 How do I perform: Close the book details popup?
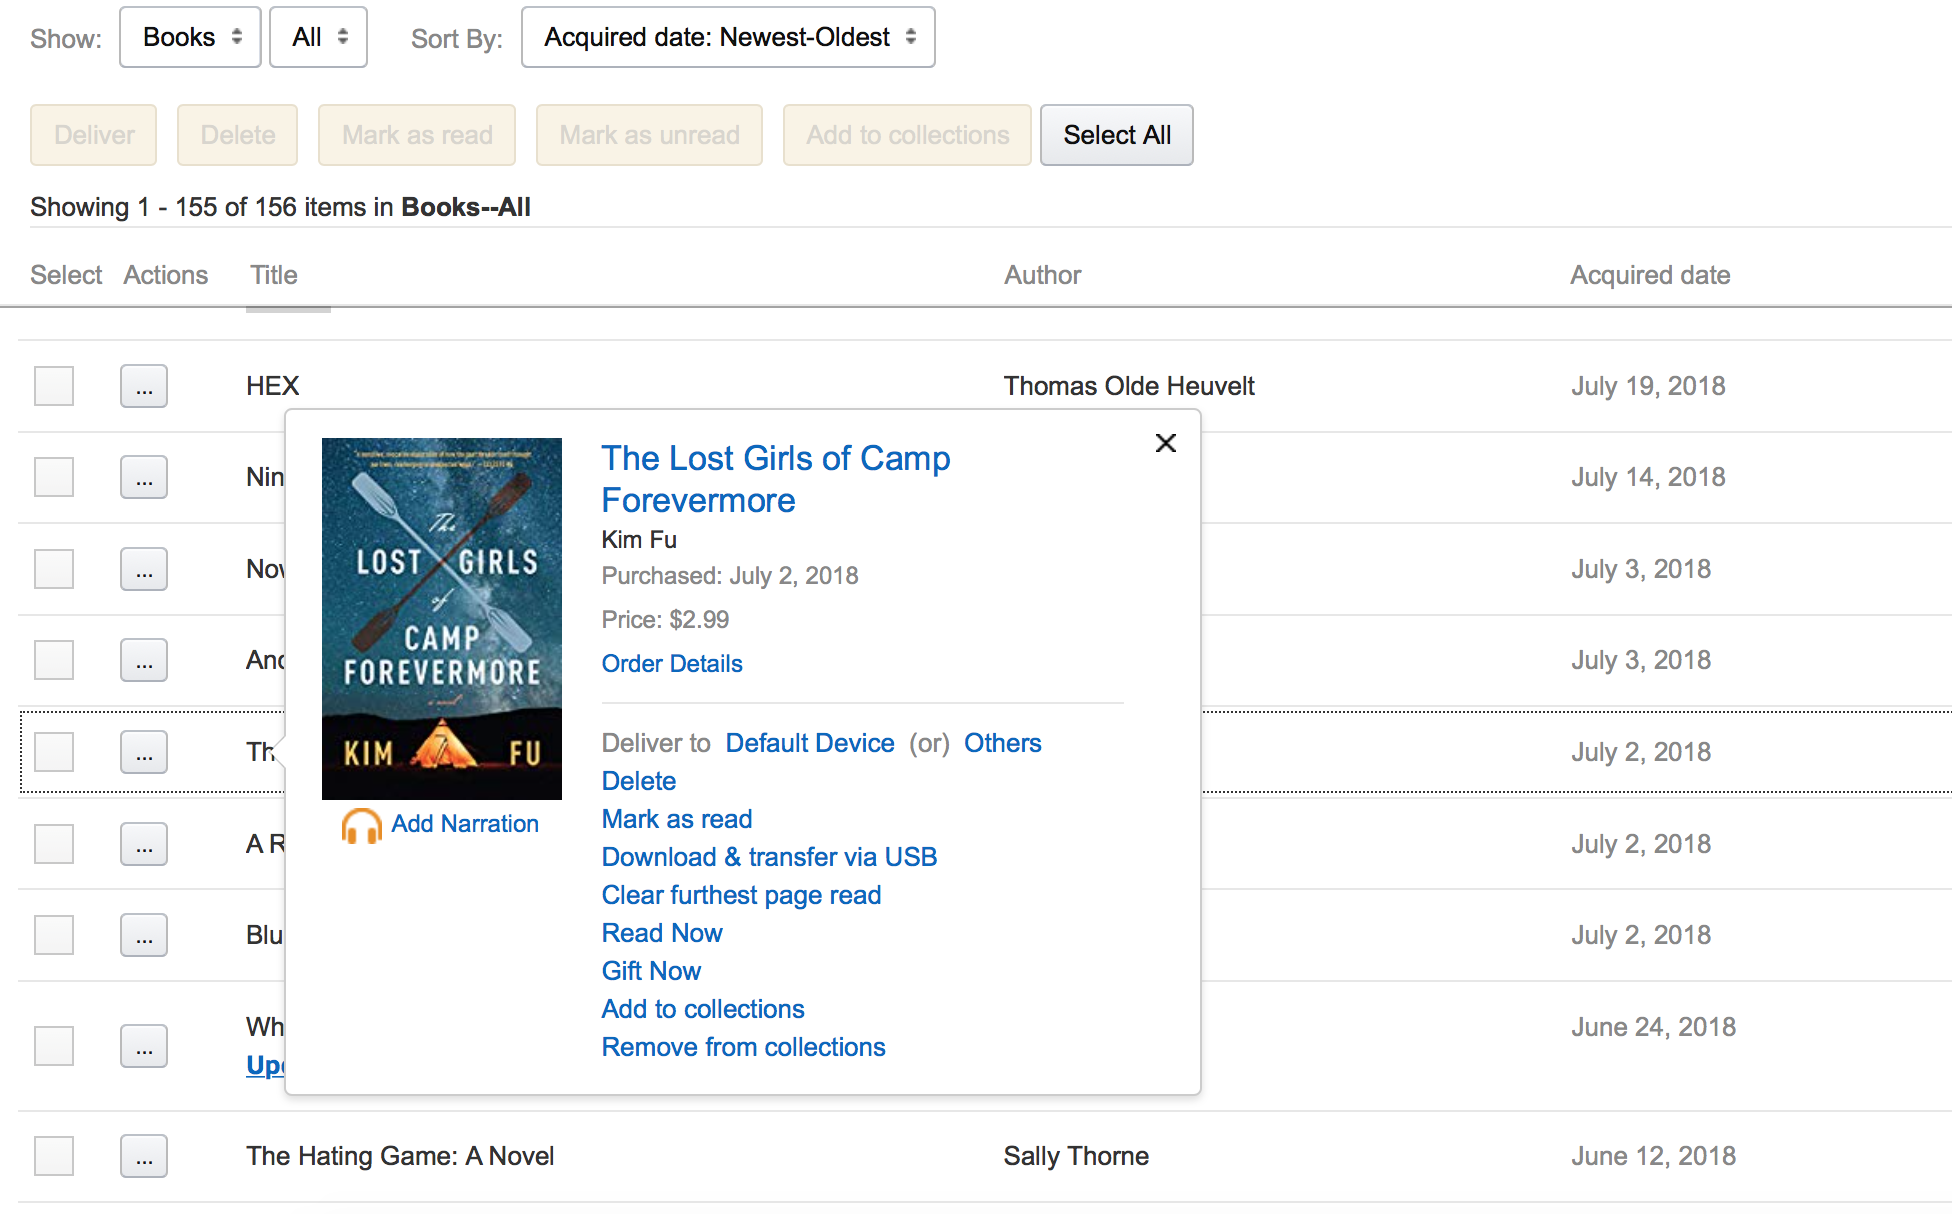point(1165,443)
